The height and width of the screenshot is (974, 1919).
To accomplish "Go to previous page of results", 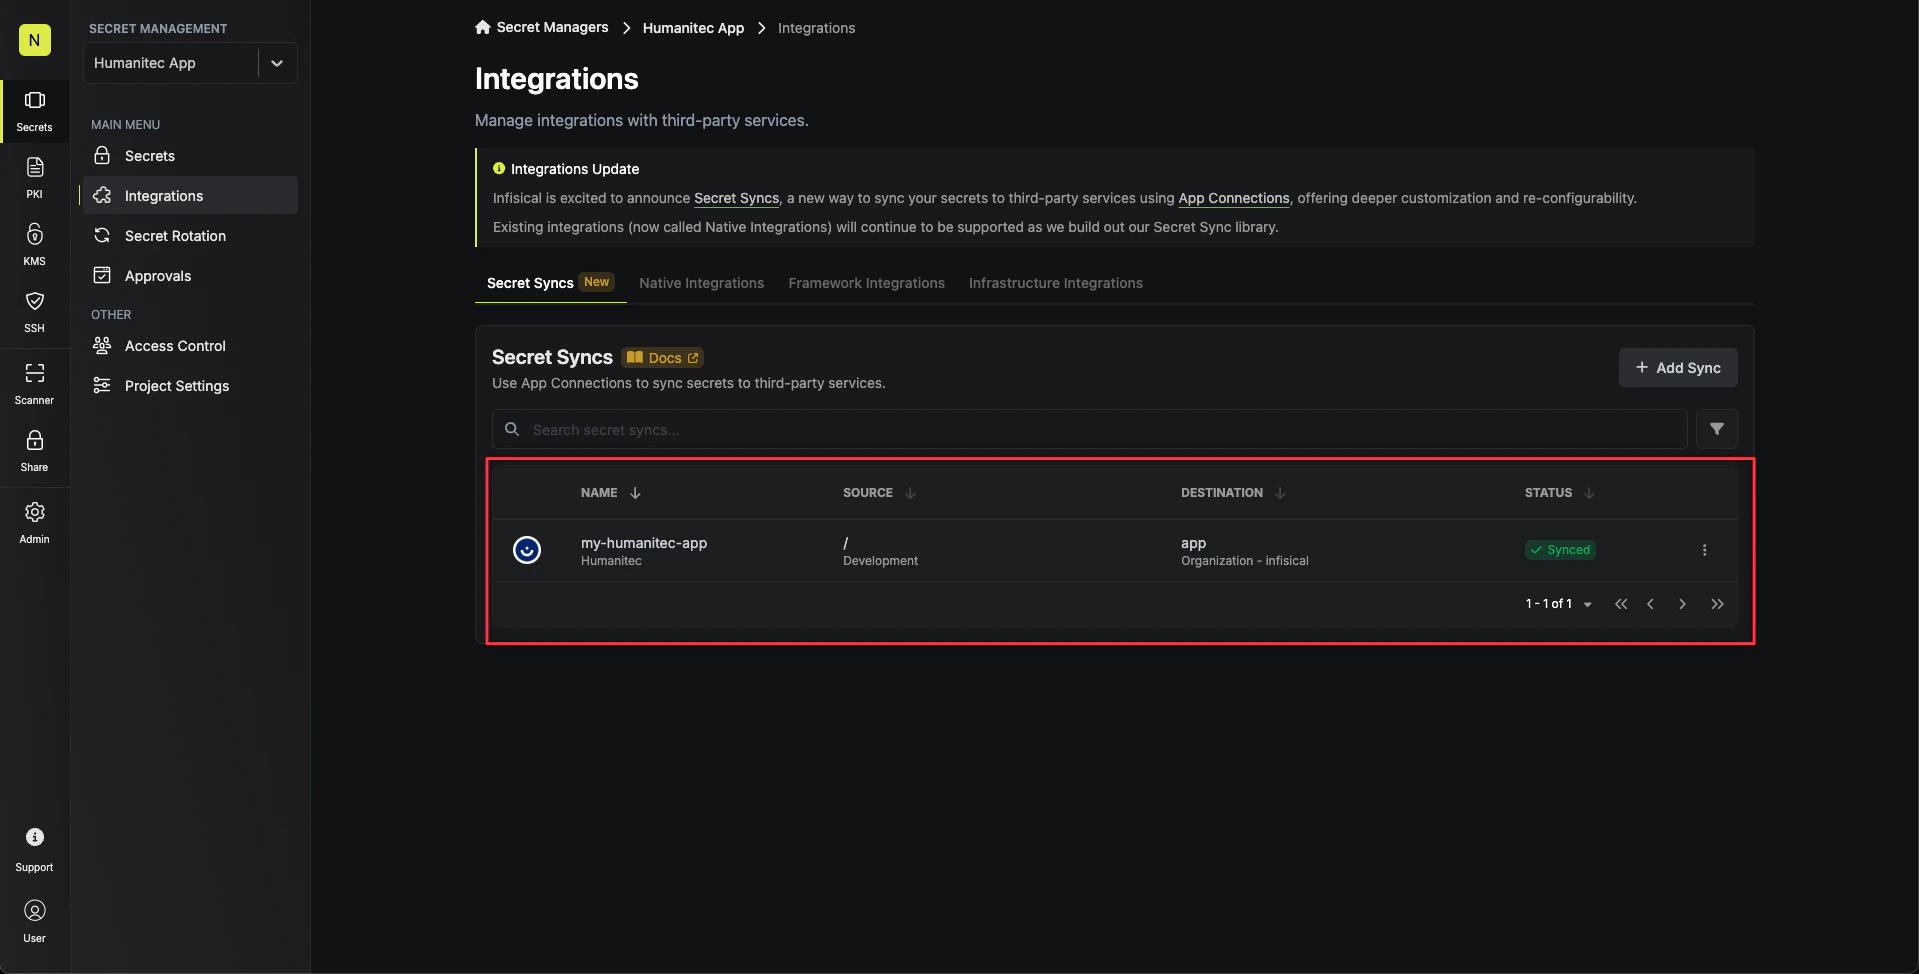I will point(1650,604).
